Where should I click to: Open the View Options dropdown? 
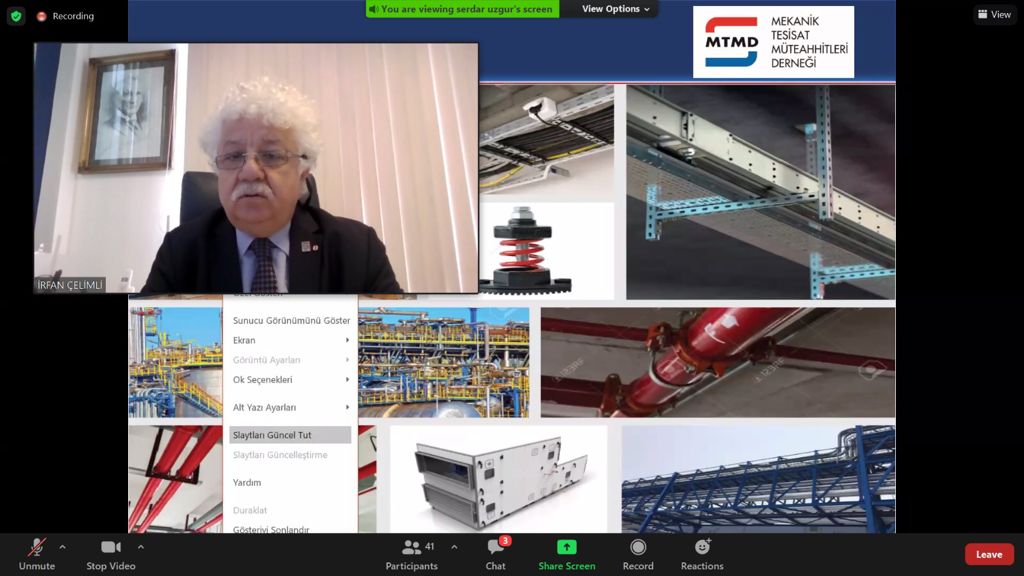[x=616, y=9]
